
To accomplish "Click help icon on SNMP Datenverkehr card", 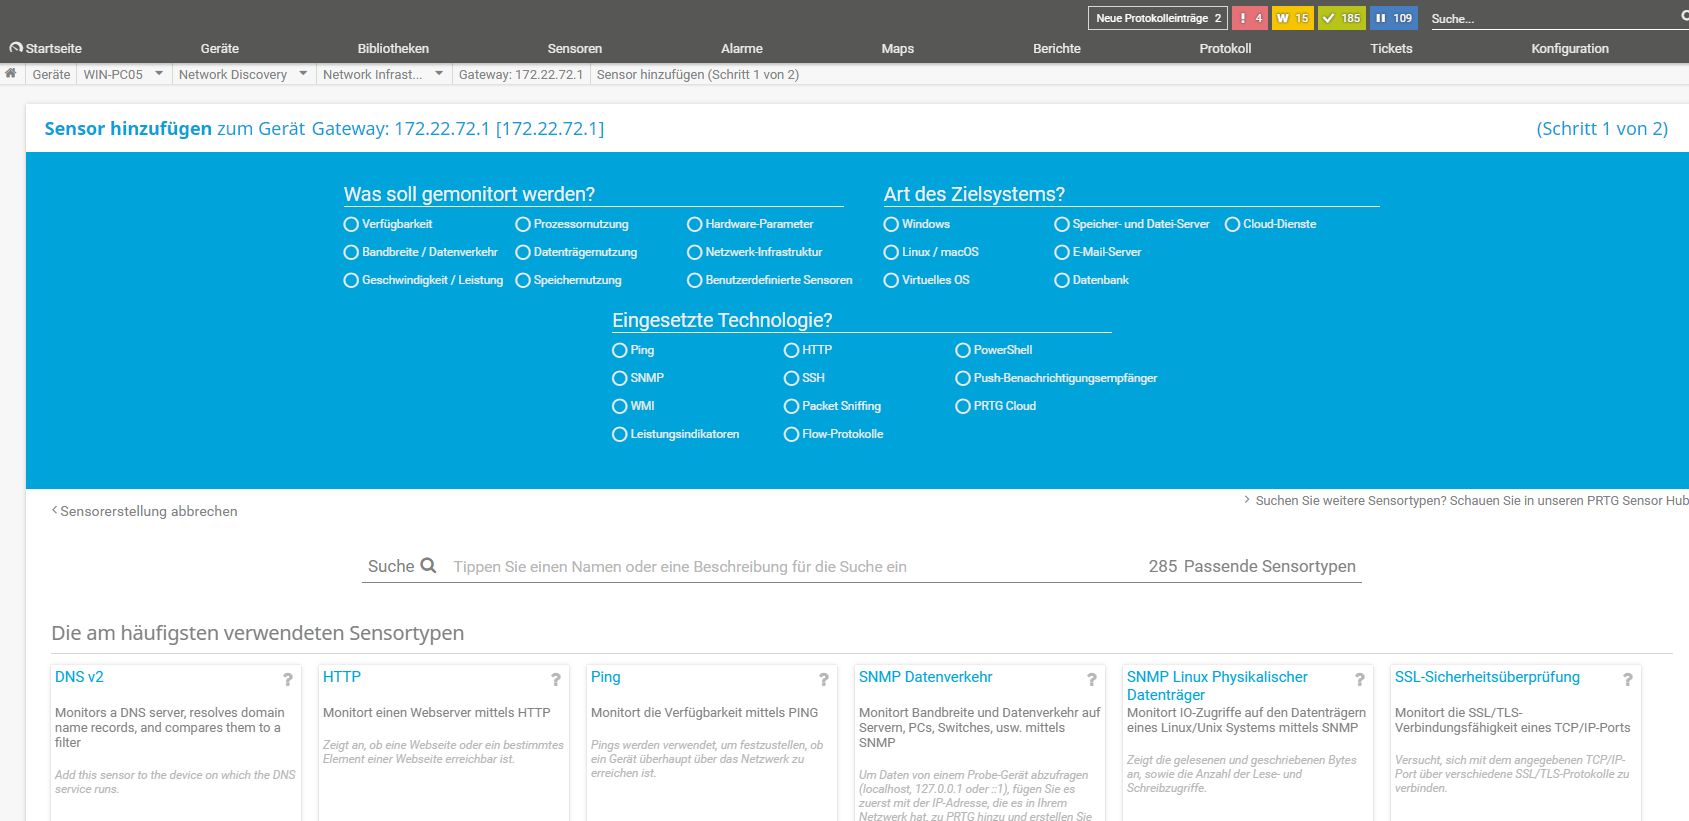I will pos(1092,680).
